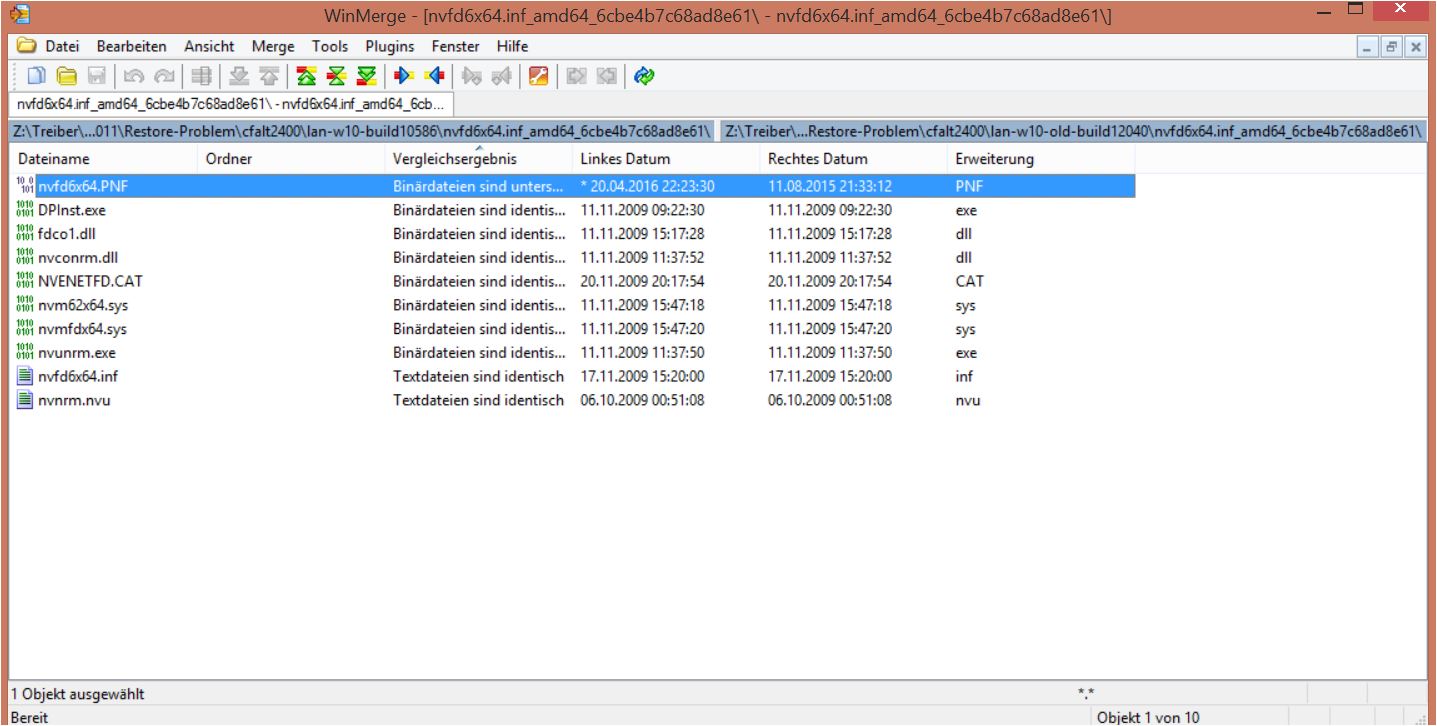Sort by the Linkes Datum column header

pyautogui.click(x=666, y=159)
